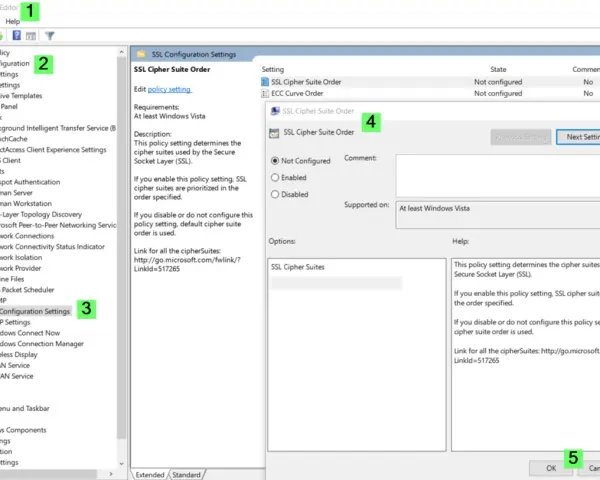Select the Disabled radio button
600x480 pixels.
pyautogui.click(x=275, y=194)
